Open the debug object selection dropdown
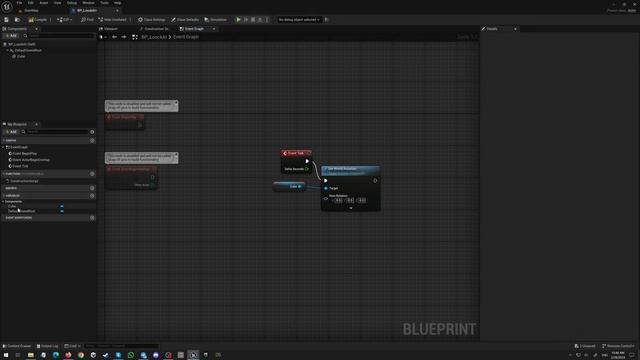This screenshot has width=640, height=360. [x=299, y=20]
